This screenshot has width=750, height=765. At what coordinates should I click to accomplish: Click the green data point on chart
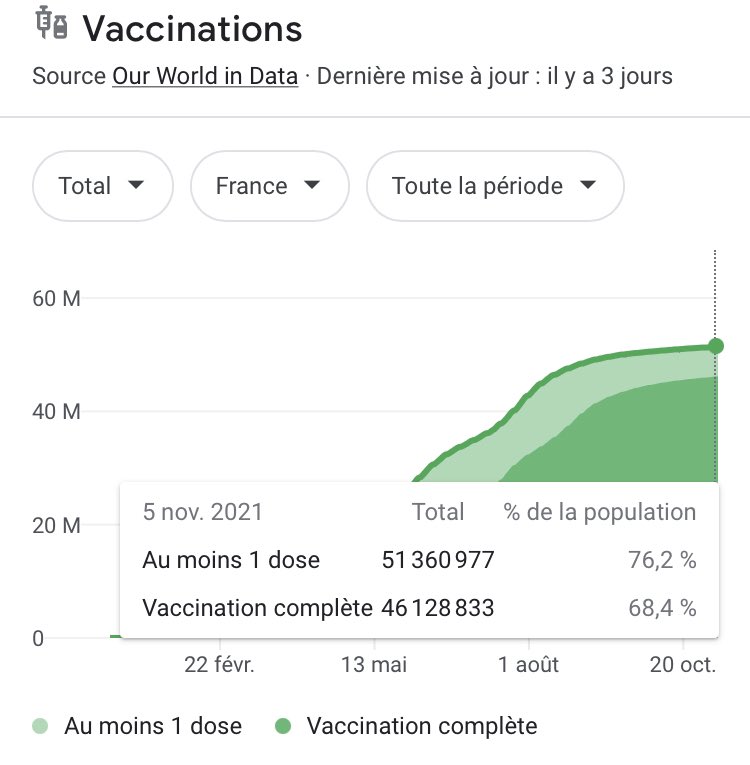(x=715, y=346)
